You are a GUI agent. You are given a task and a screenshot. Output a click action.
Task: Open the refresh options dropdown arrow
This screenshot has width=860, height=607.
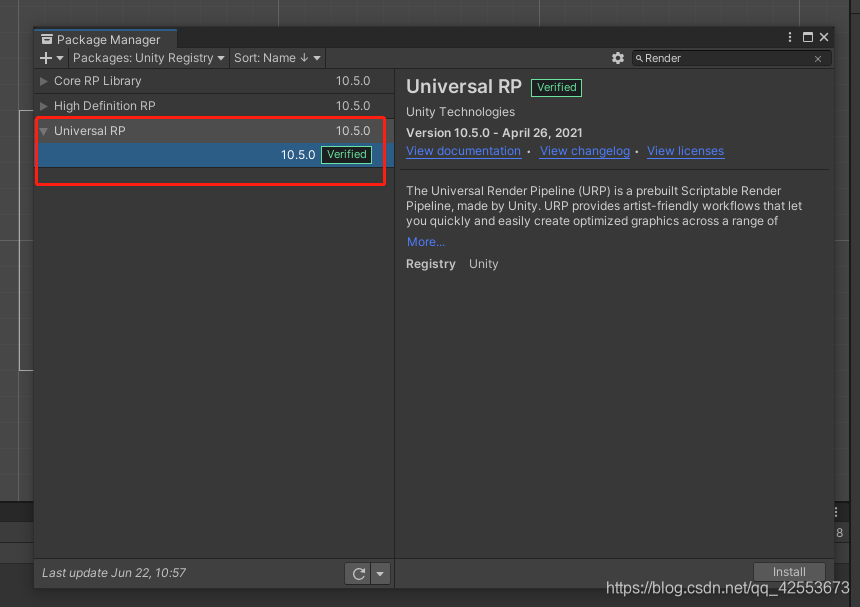pyautogui.click(x=380, y=574)
